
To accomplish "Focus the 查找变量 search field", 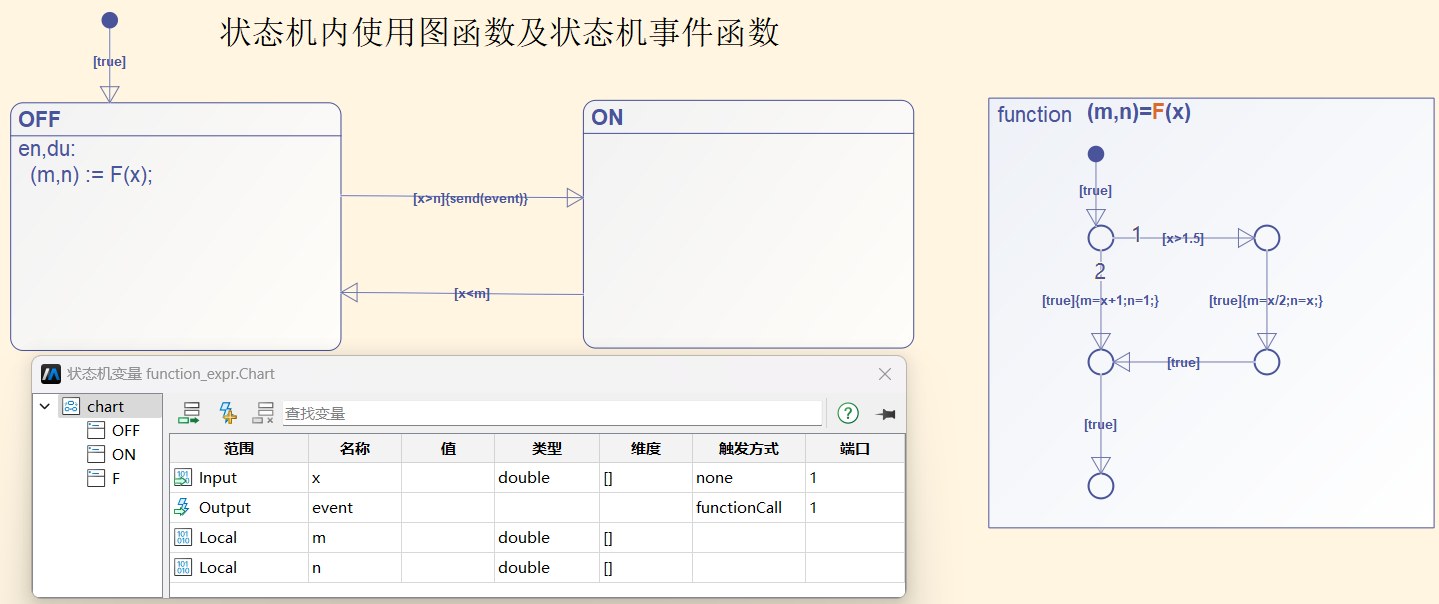I will [x=552, y=413].
